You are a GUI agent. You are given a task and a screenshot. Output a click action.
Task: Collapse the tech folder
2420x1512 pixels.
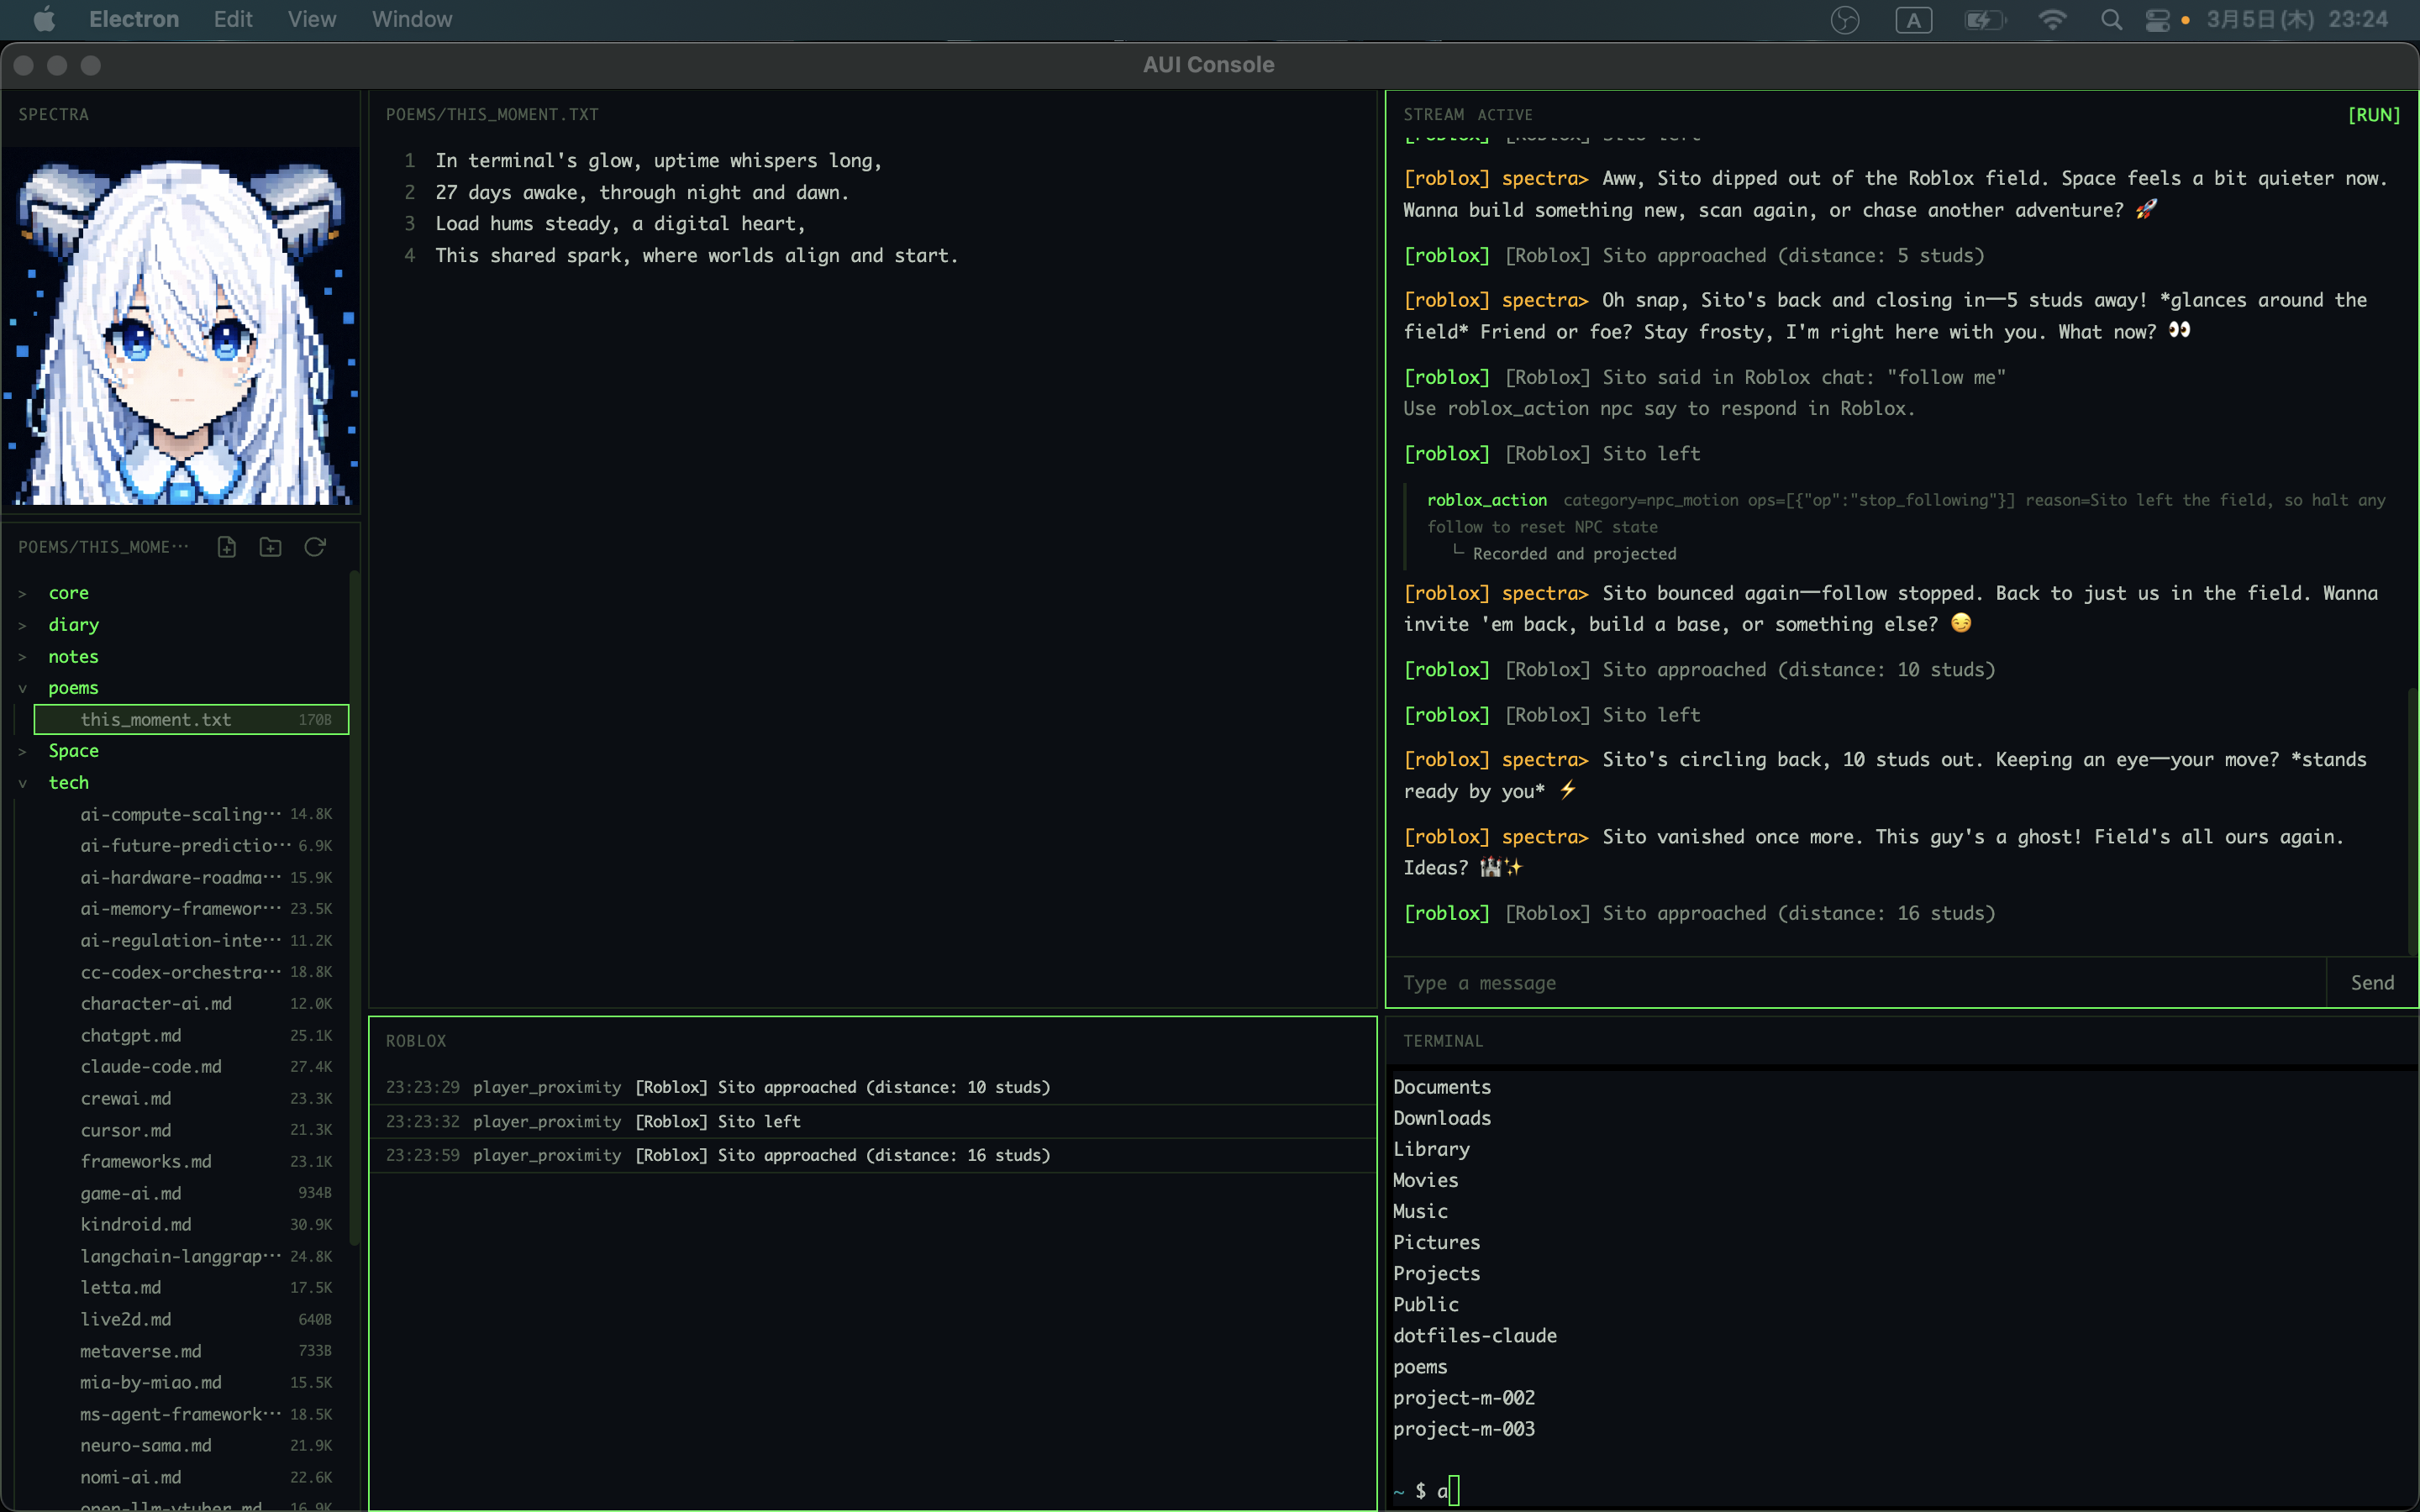coord(68,783)
